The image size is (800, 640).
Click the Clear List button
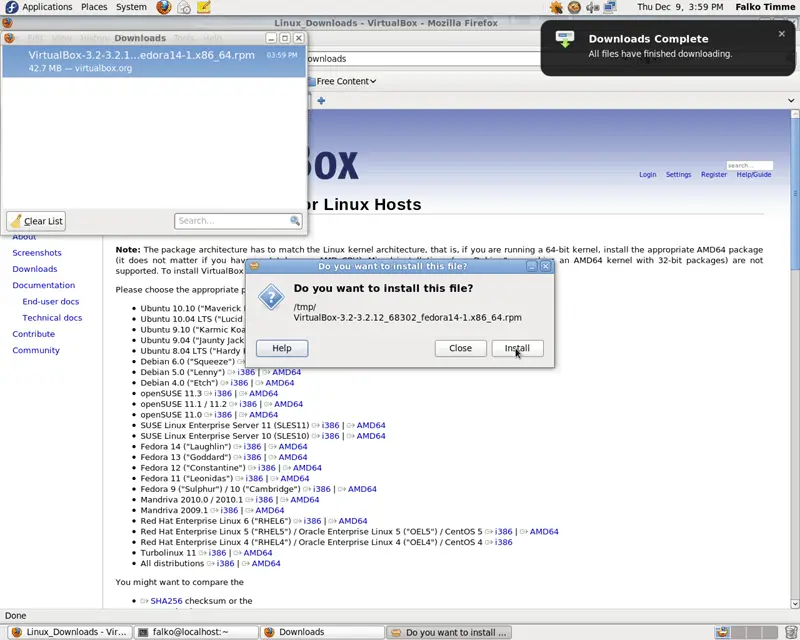[36, 221]
